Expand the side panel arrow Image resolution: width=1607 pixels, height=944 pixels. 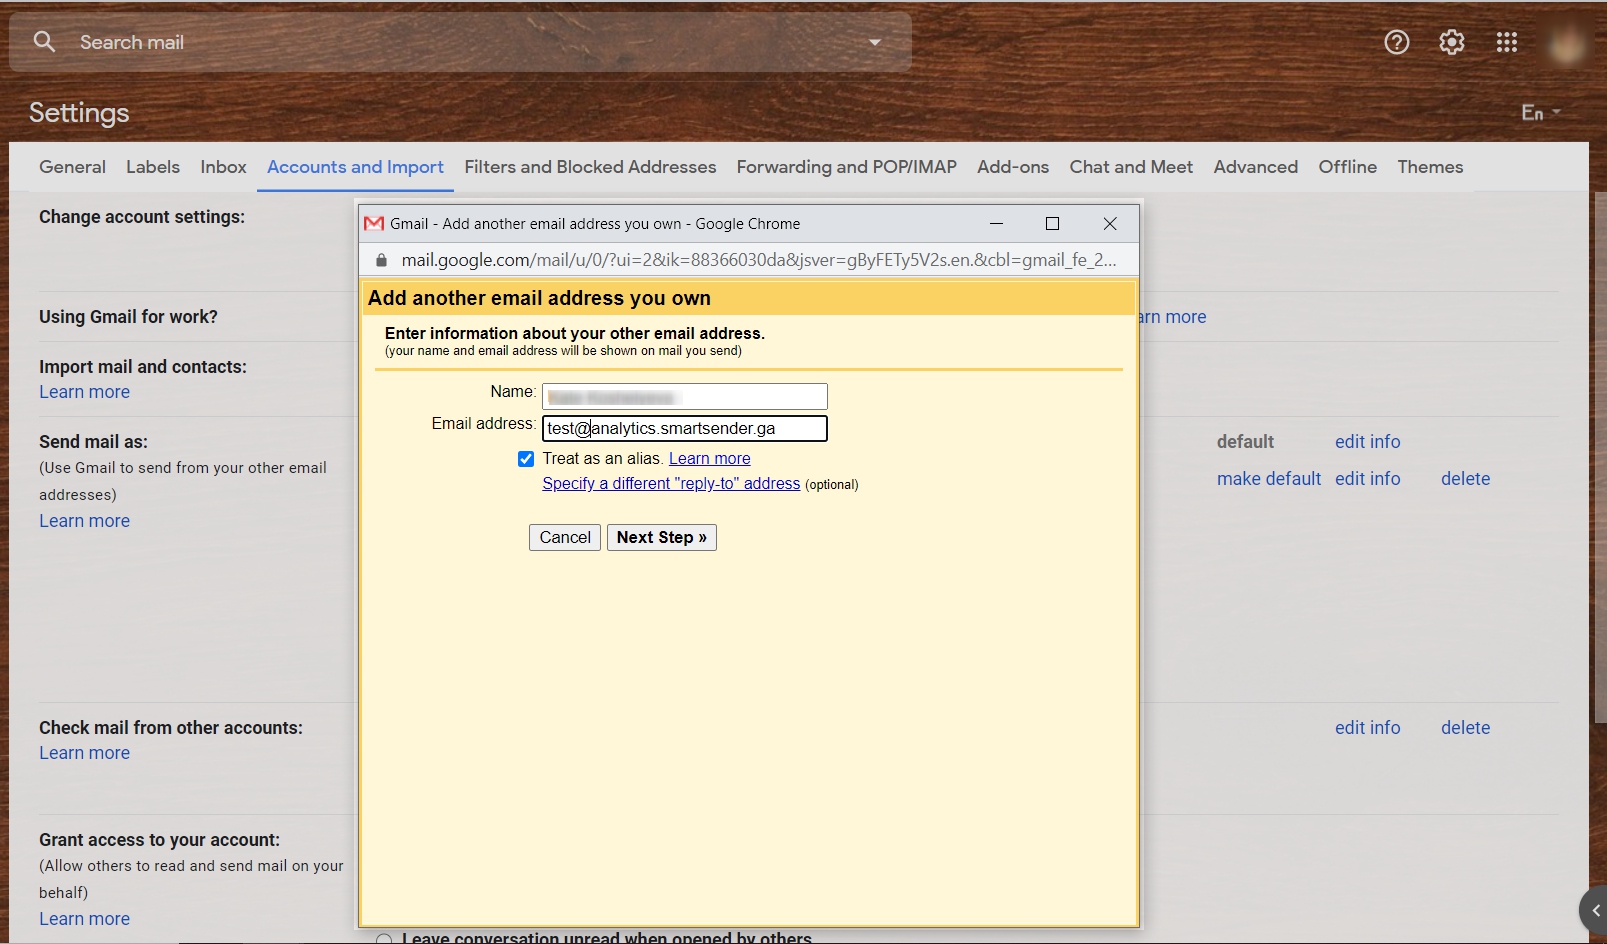click(x=1595, y=911)
